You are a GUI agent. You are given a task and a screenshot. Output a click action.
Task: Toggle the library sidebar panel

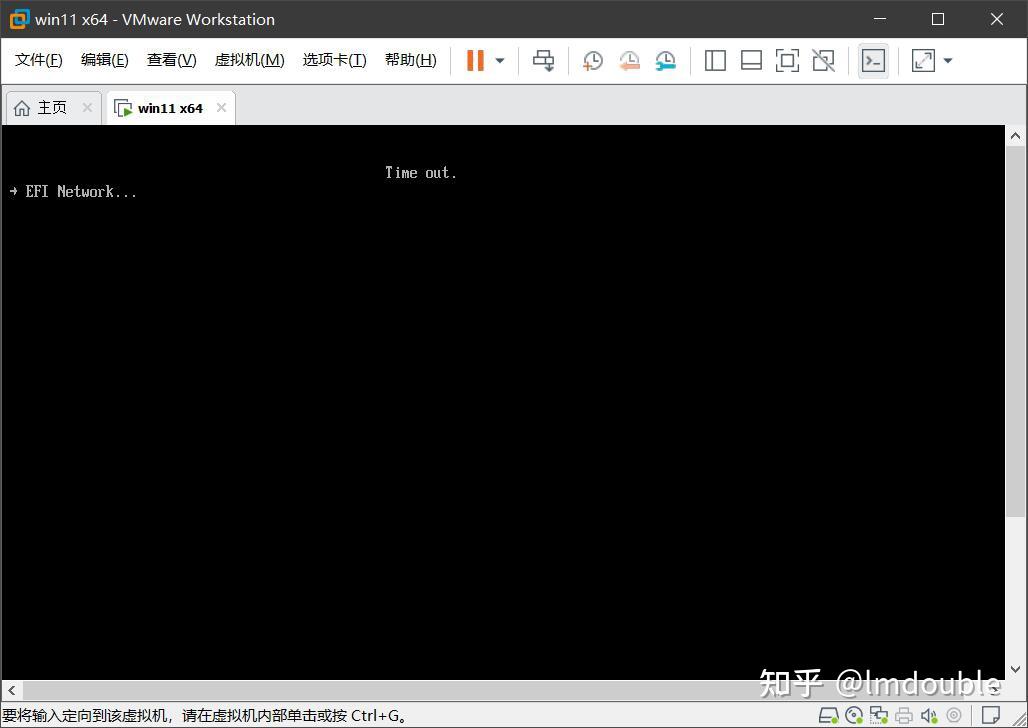pyautogui.click(x=715, y=61)
